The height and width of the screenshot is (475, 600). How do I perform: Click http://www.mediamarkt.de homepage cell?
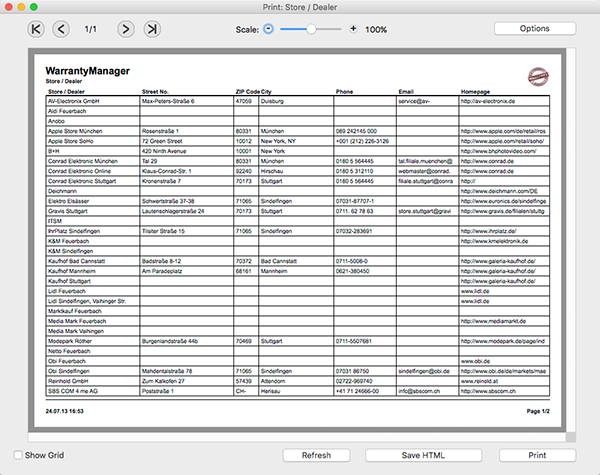pyautogui.click(x=504, y=321)
